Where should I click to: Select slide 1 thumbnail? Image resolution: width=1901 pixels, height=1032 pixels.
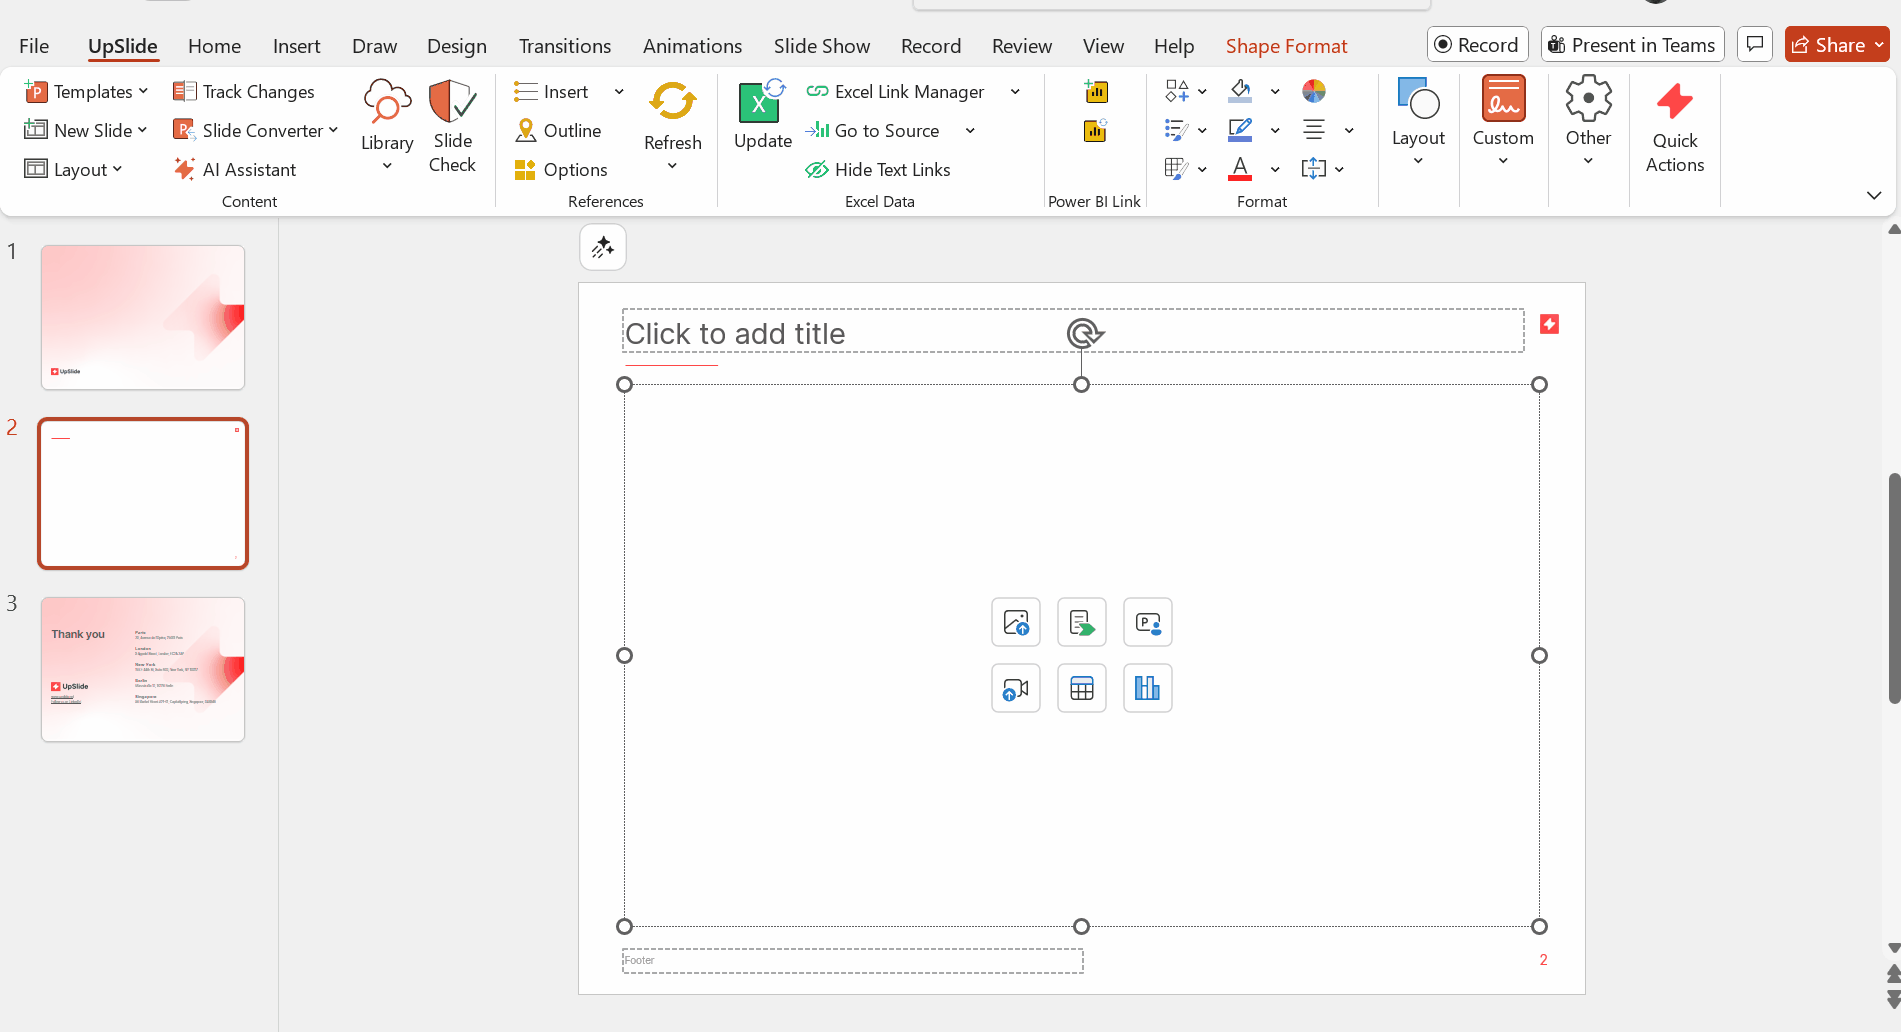(x=143, y=317)
